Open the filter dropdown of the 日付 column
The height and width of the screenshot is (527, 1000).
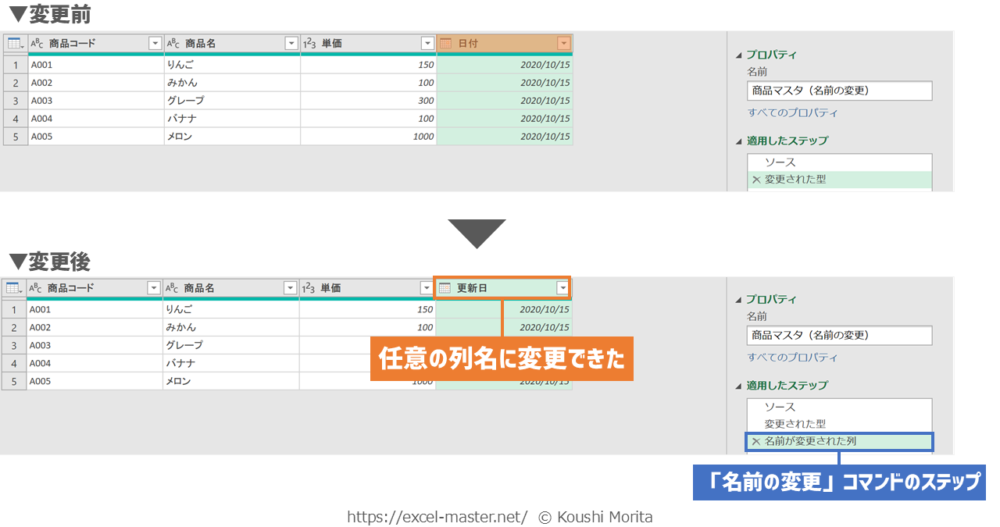[564, 43]
